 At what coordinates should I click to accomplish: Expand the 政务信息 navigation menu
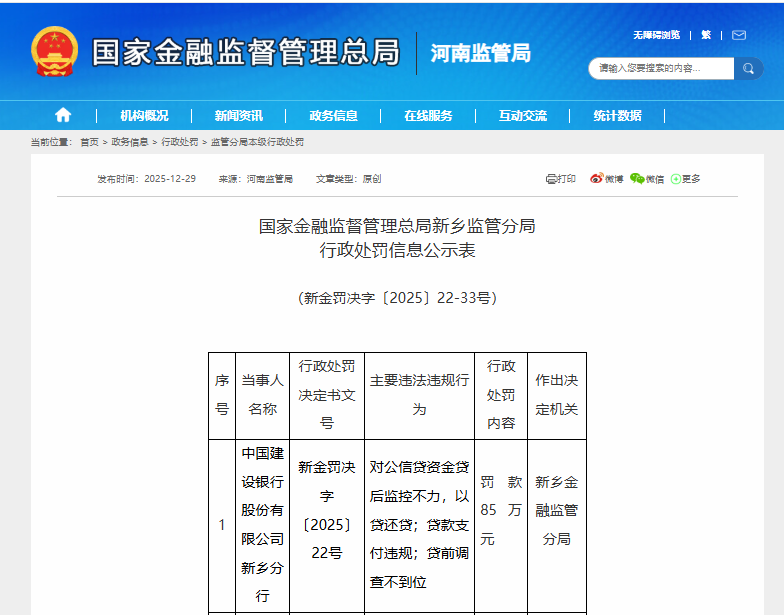(x=333, y=116)
